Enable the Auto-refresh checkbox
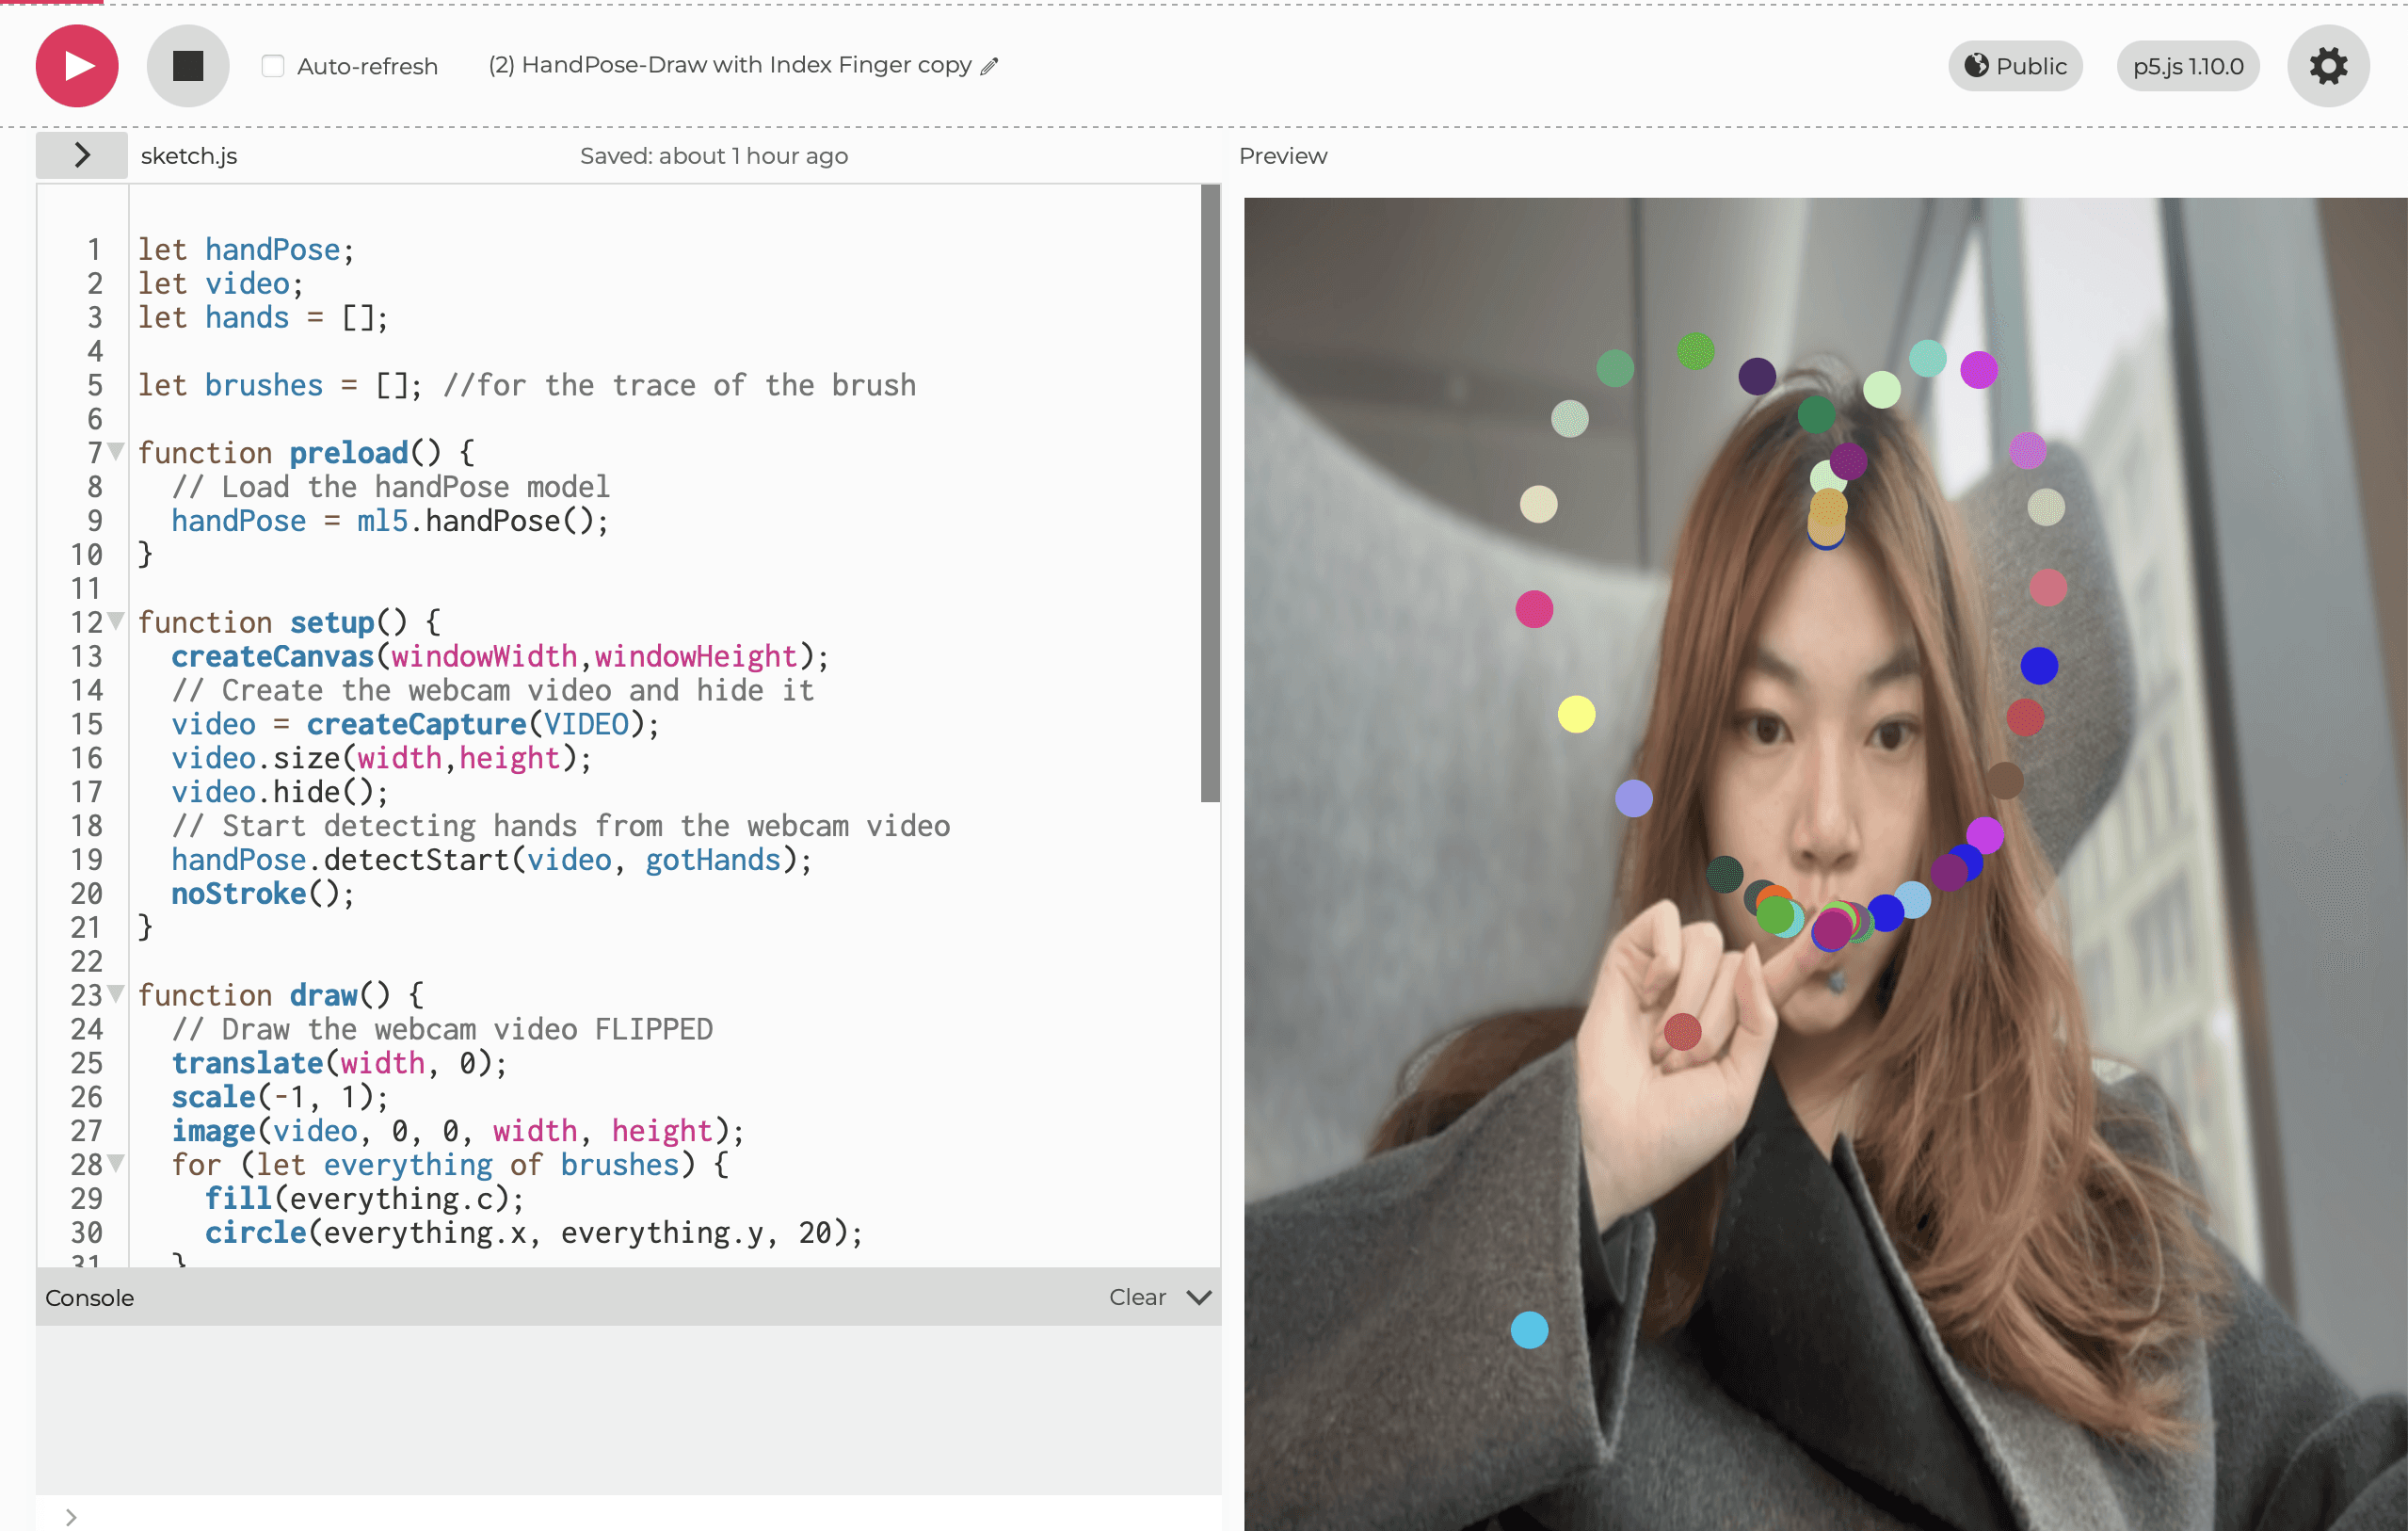Screen dimensions: 2408x1531 pyautogui.click(x=272, y=66)
